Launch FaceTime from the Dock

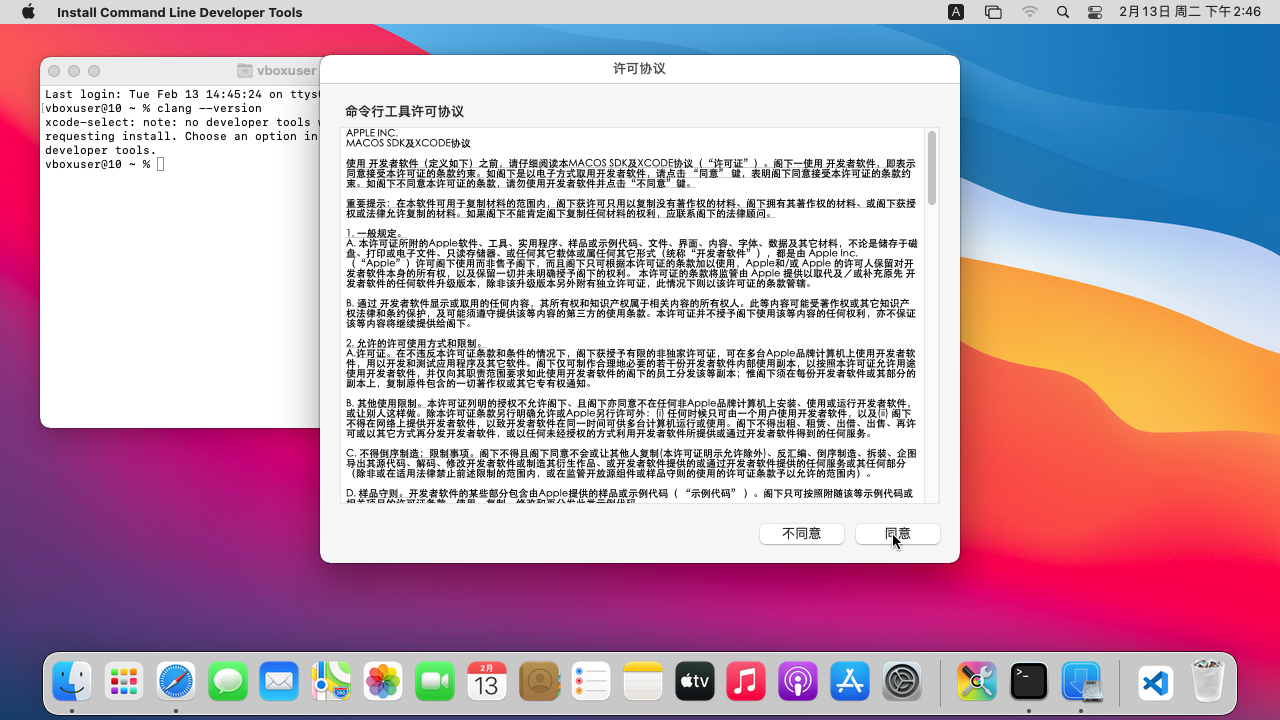coord(435,682)
